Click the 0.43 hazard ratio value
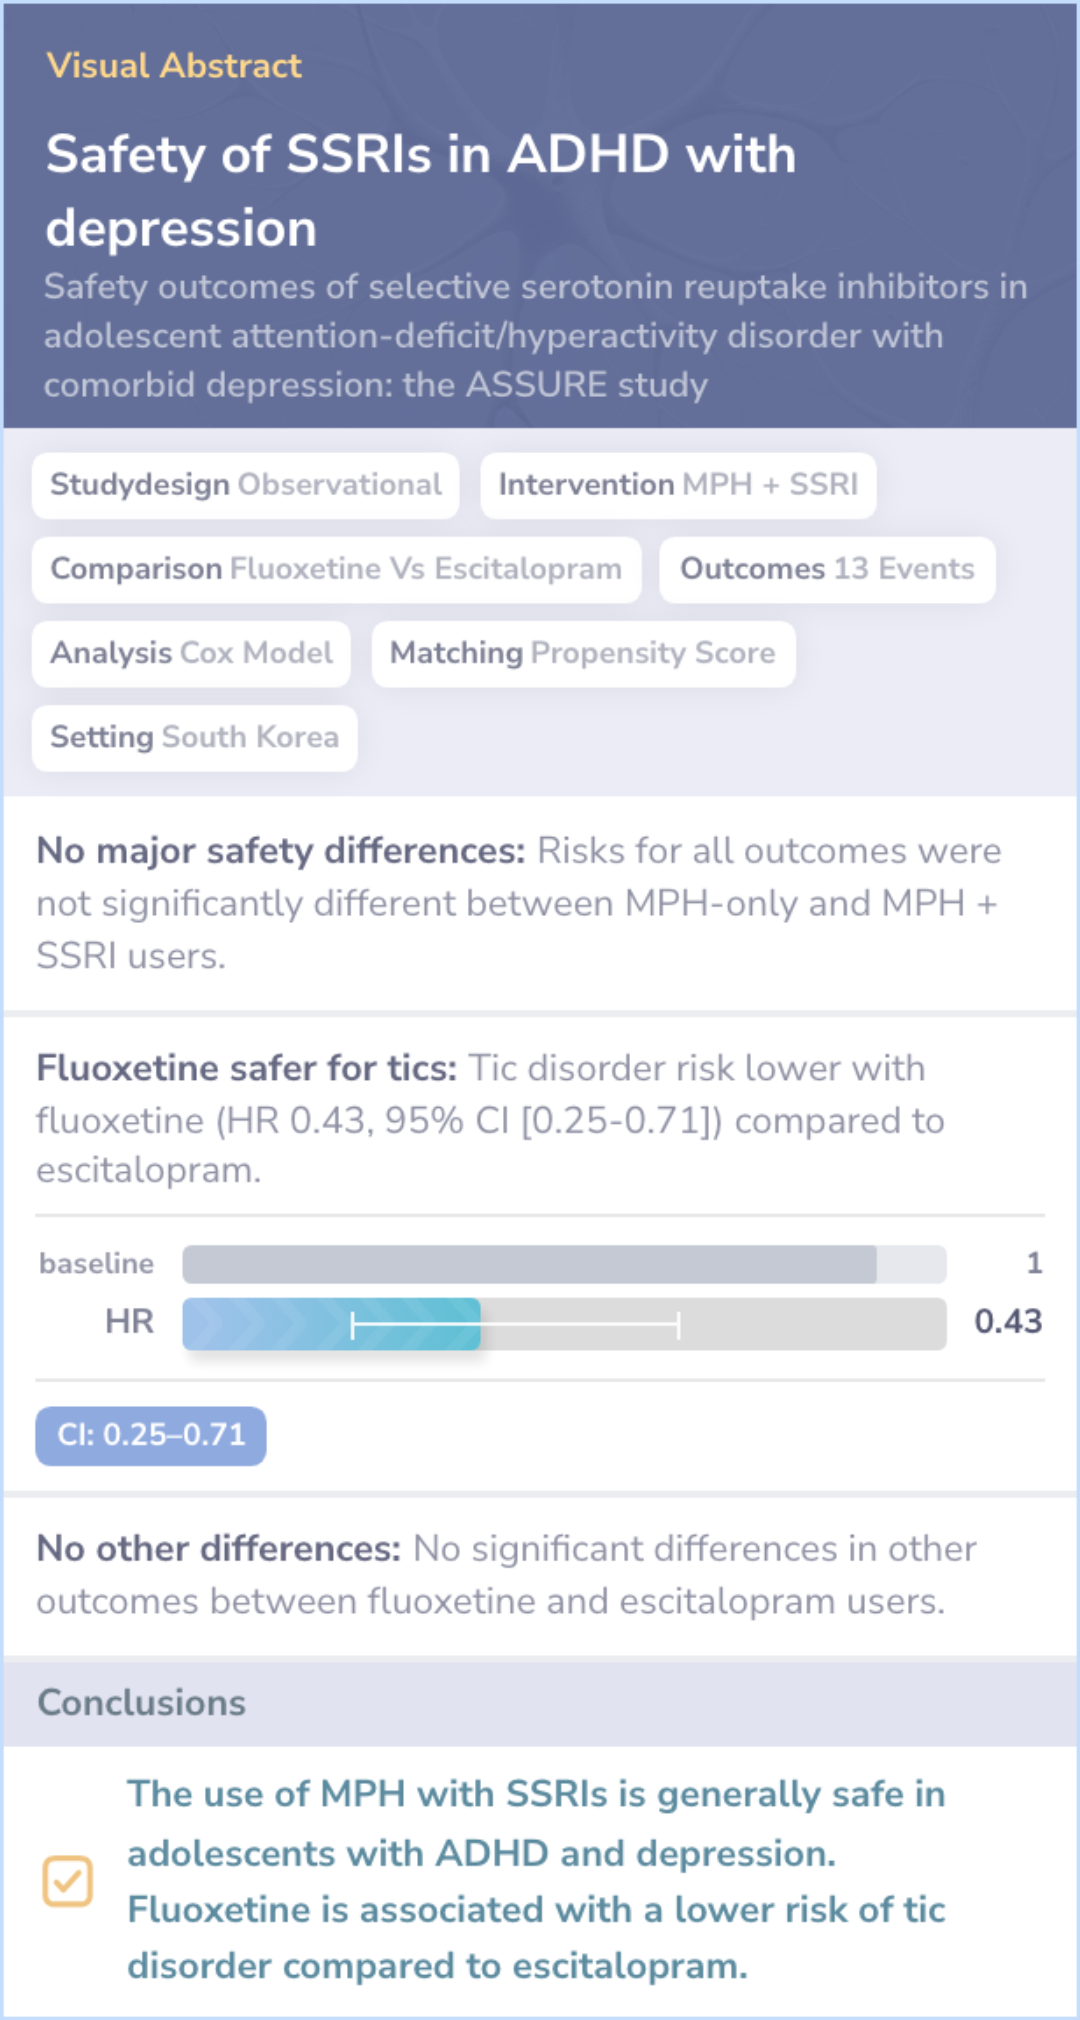 coord(1008,1322)
